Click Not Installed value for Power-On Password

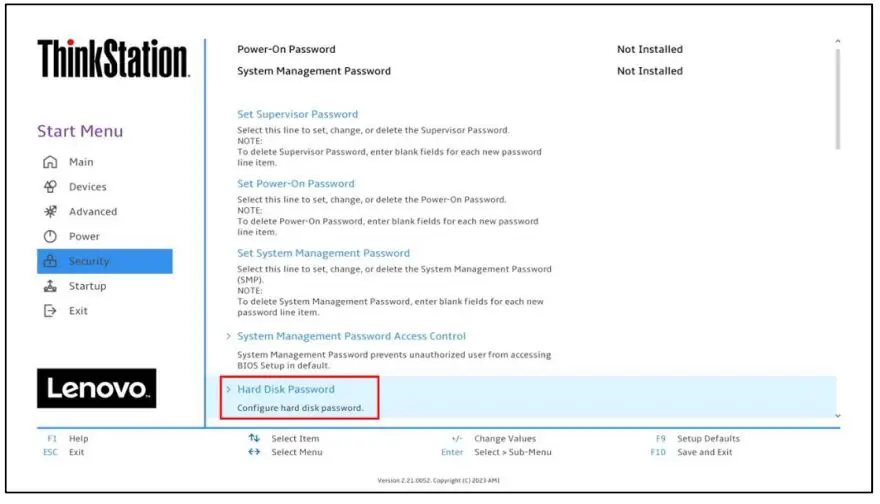point(650,49)
